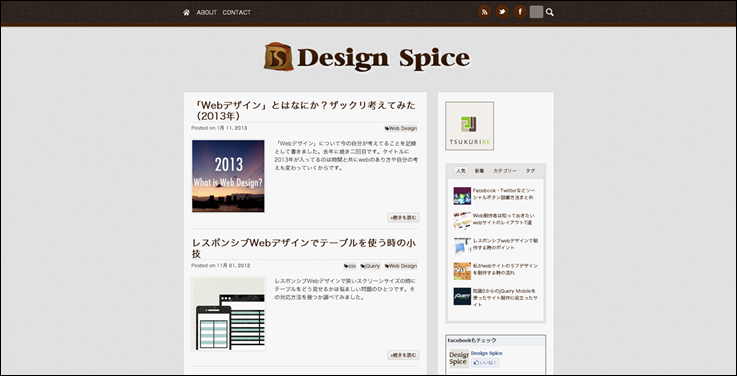Click the Design Spice logo
Image resolution: width=737 pixels, height=376 pixels.
(x=367, y=57)
